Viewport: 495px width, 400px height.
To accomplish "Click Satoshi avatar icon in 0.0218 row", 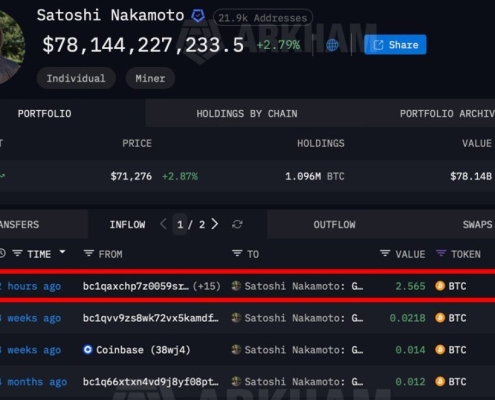I will point(236,318).
